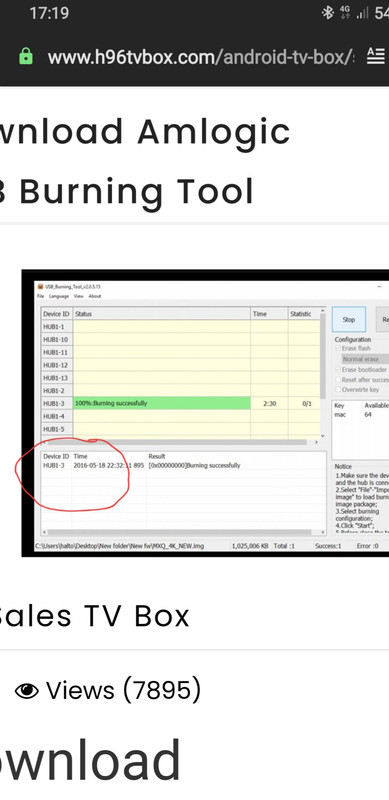Click the Stop button
The height and width of the screenshot is (800, 389).
tap(349, 319)
